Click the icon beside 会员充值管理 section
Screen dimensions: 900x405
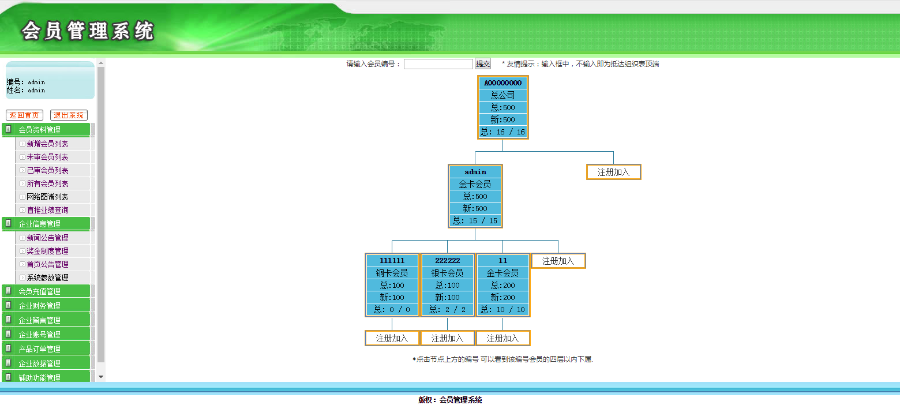point(8,291)
